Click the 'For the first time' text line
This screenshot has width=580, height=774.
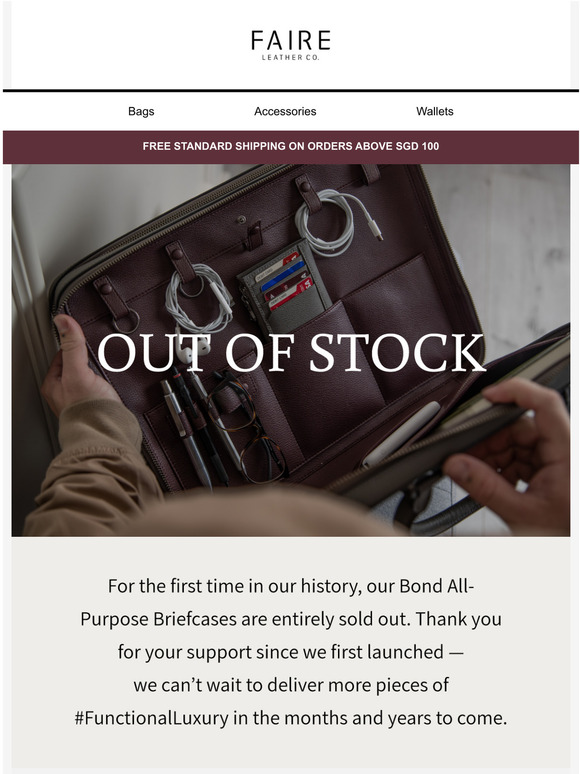click(291, 586)
